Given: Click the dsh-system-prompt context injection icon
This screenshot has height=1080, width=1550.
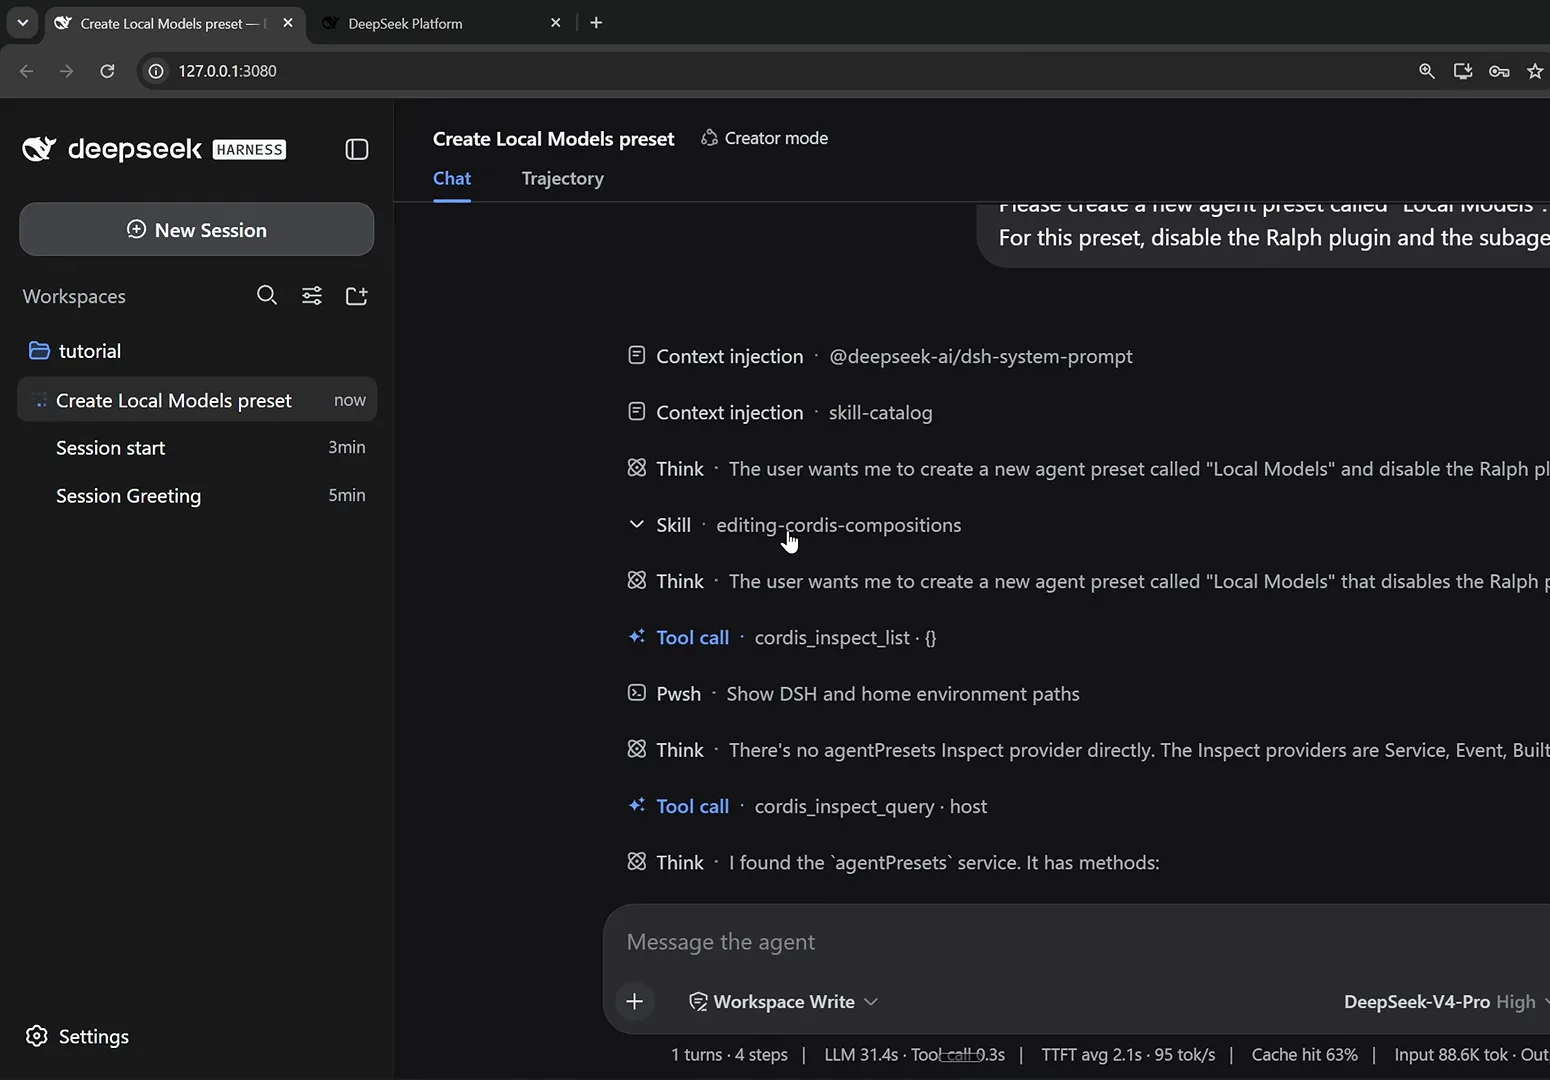Looking at the screenshot, I should pyautogui.click(x=636, y=355).
